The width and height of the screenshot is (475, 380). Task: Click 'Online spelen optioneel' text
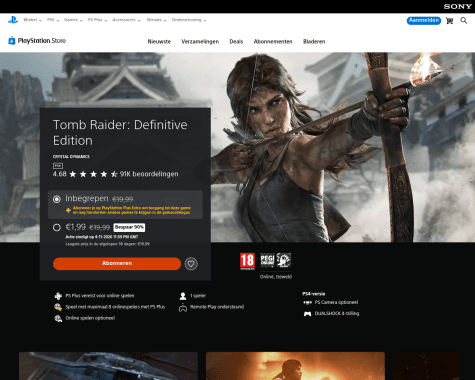[90, 318]
